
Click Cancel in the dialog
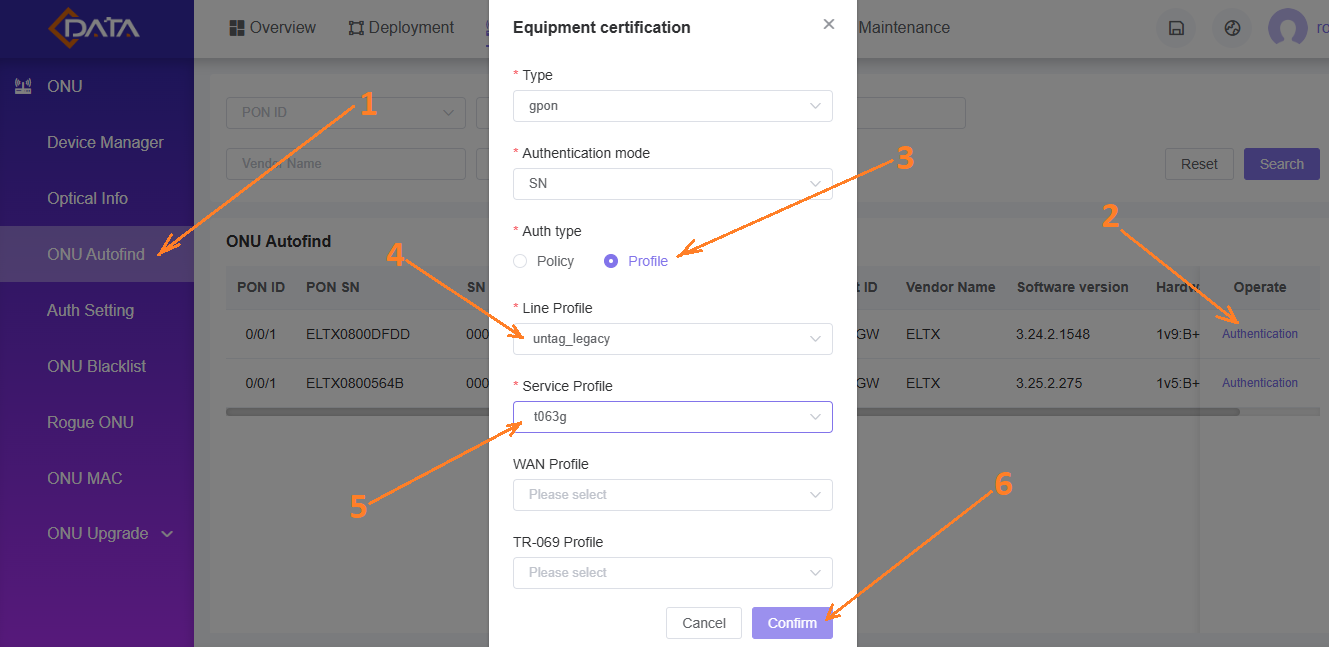704,623
